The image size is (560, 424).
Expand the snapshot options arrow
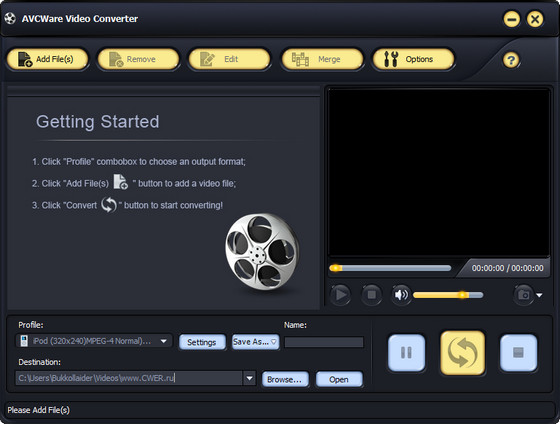539,295
